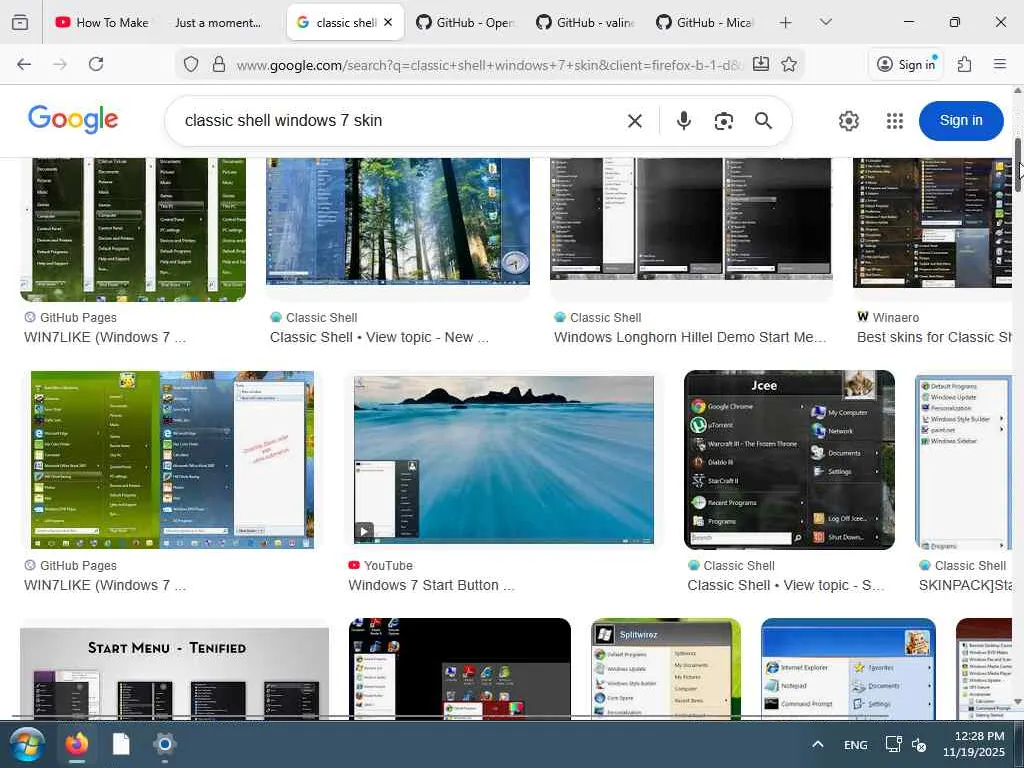Open settings gear taskbar app
This screenshot has height=768, width=1024.
pyautogui.click(x=165, y=744)
